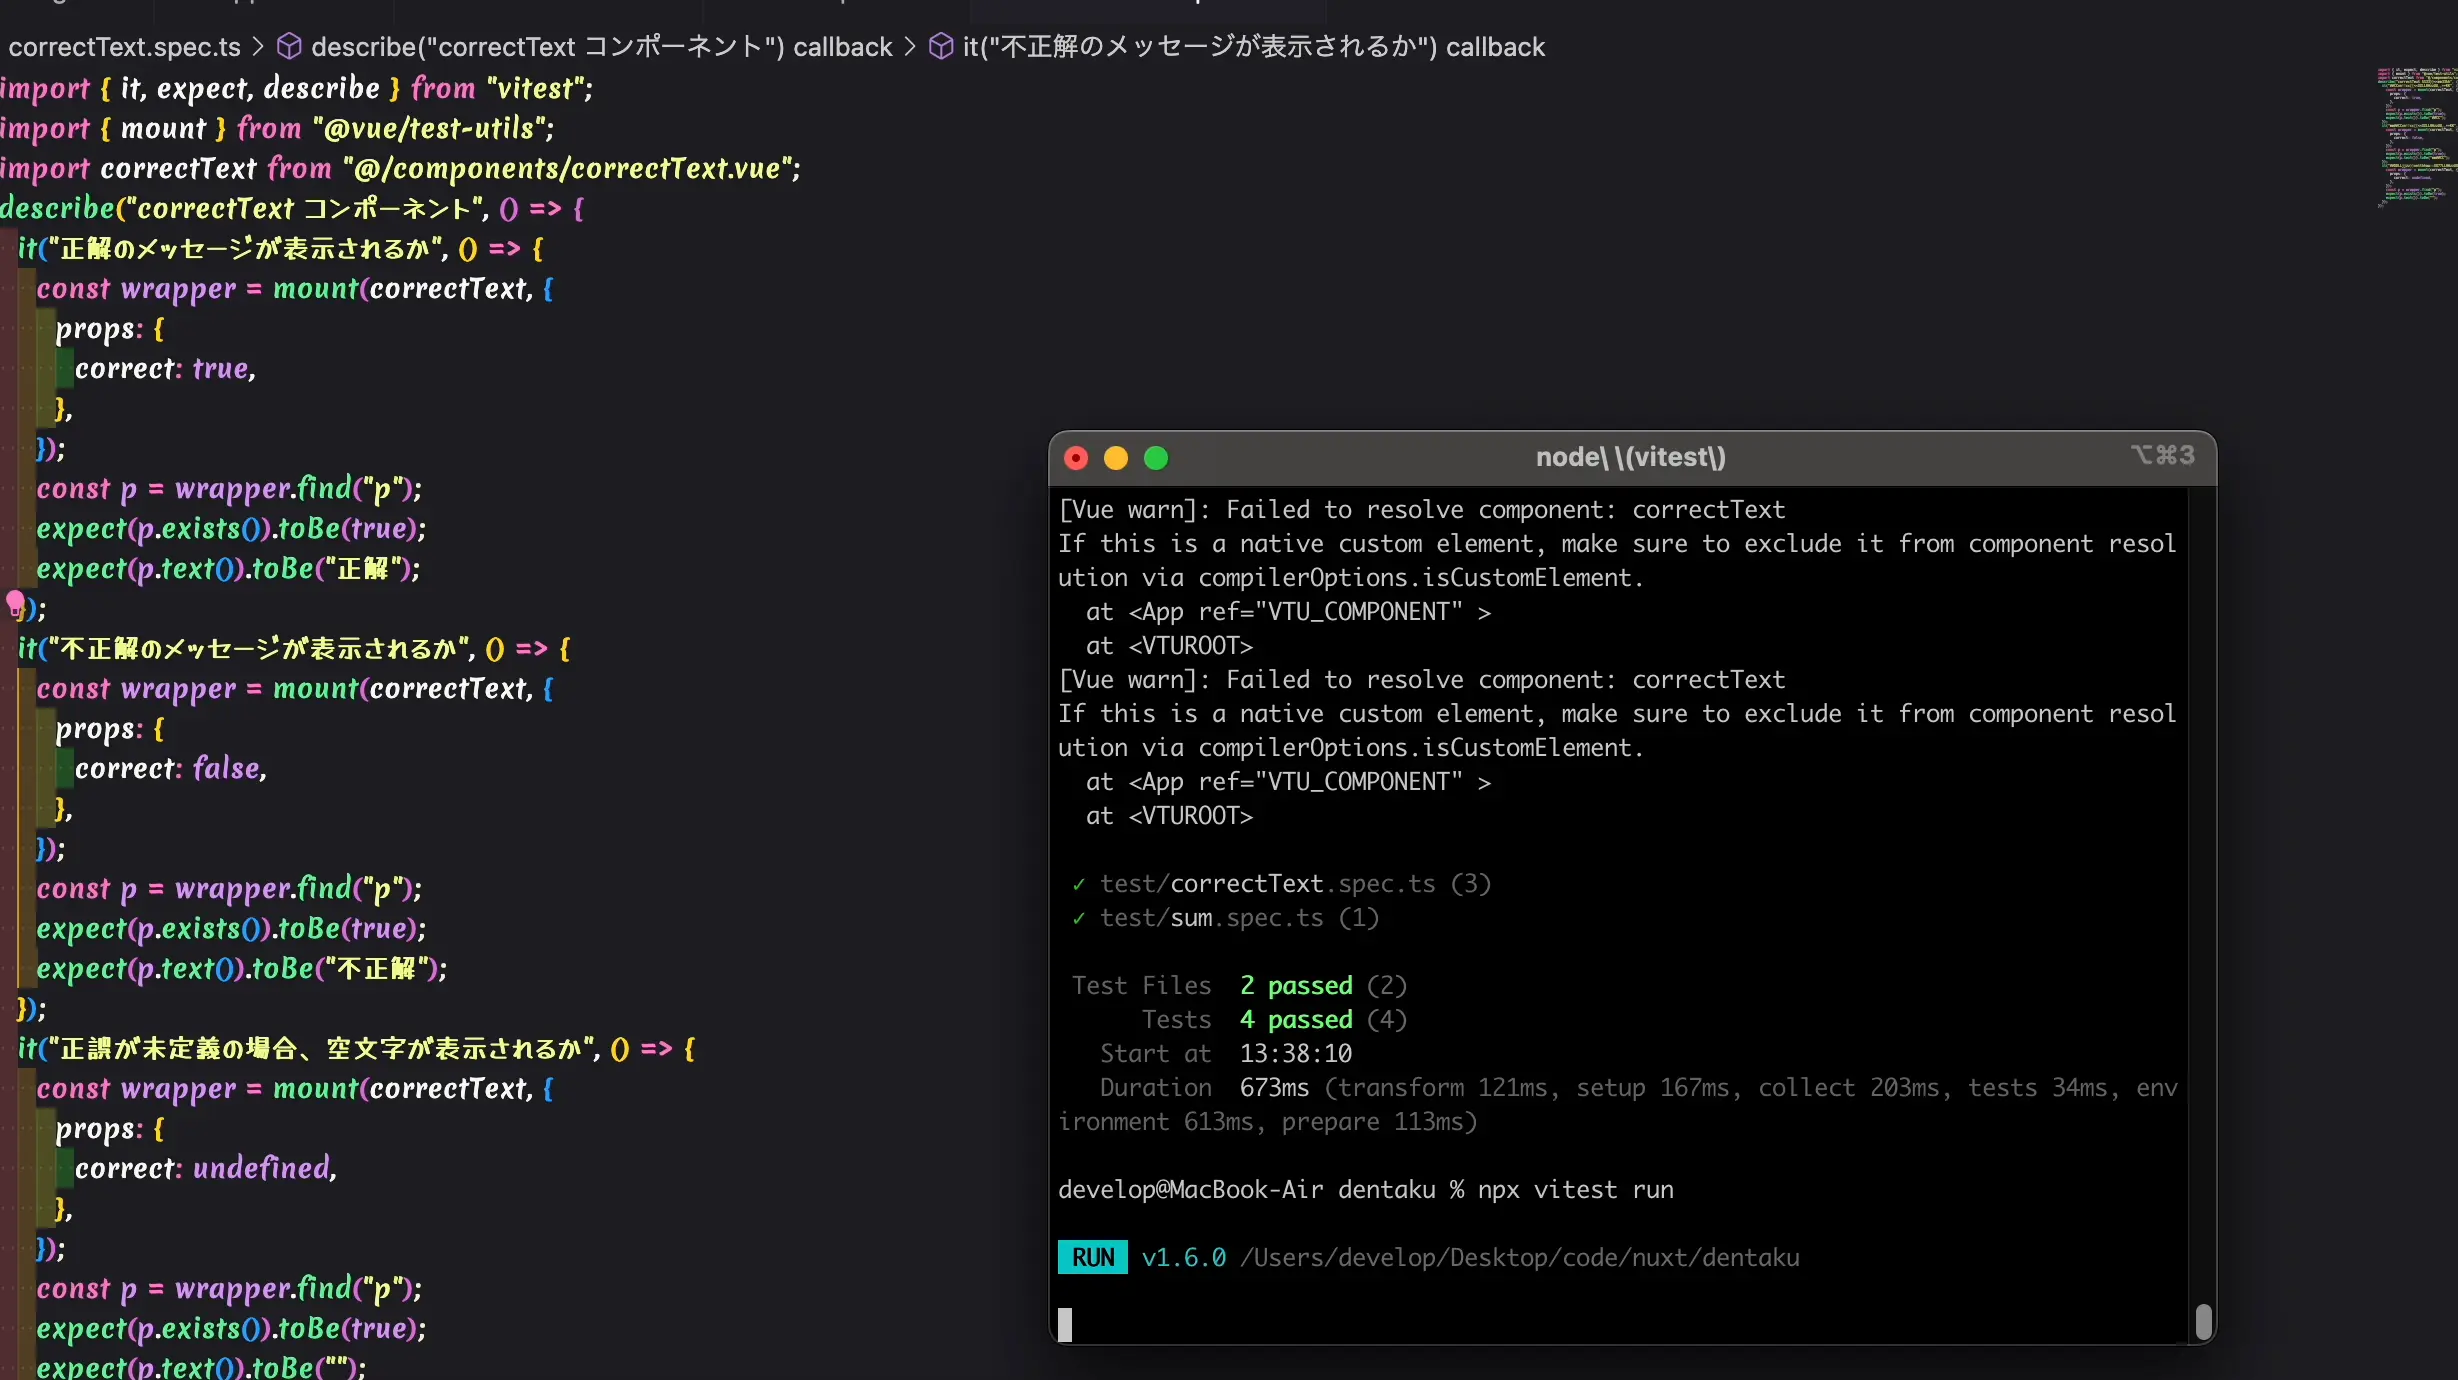The width and height of the screenshot is (2458, 1380).
Task: Click "correct: true," in the code
Action: point(166,369)
